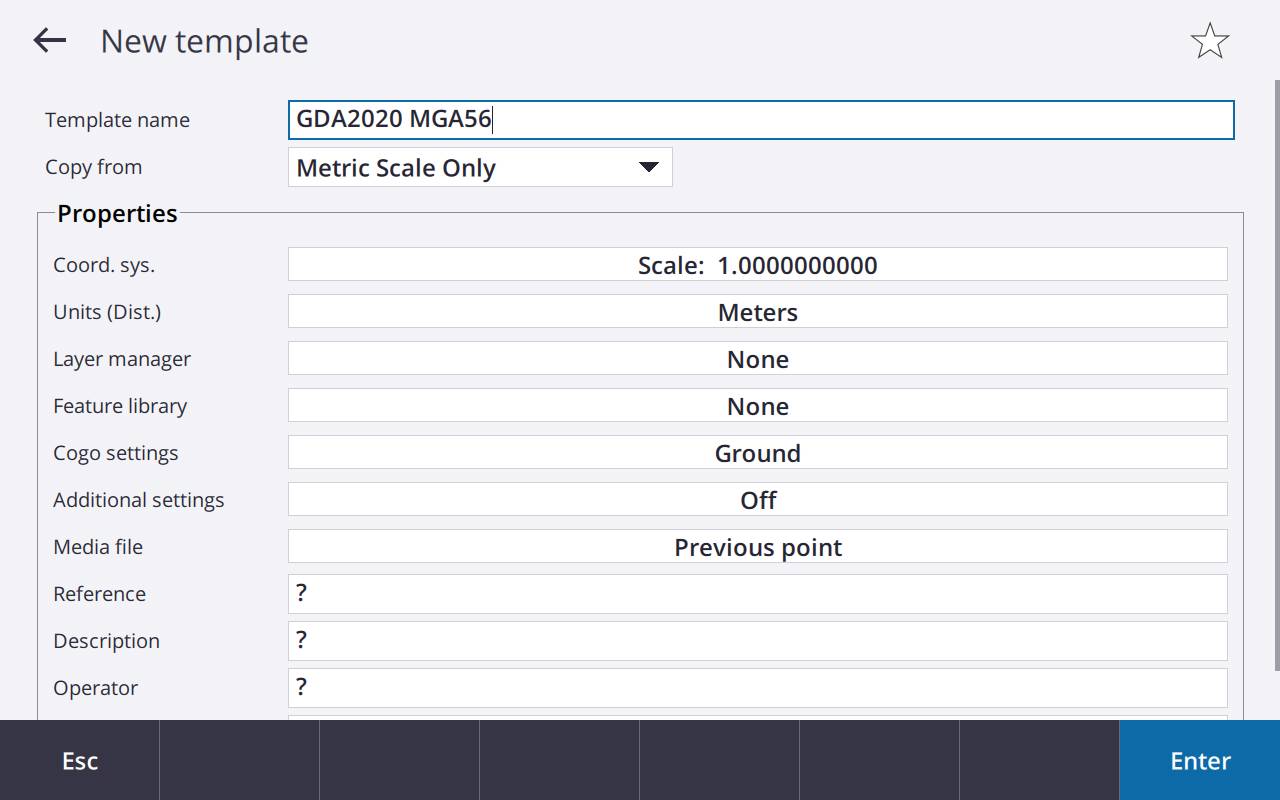Viewport: 1280px width, 800px height.
Task: Open the Coord. sys. Scale button
Action: pyautogui.click(x=757, y=265)
